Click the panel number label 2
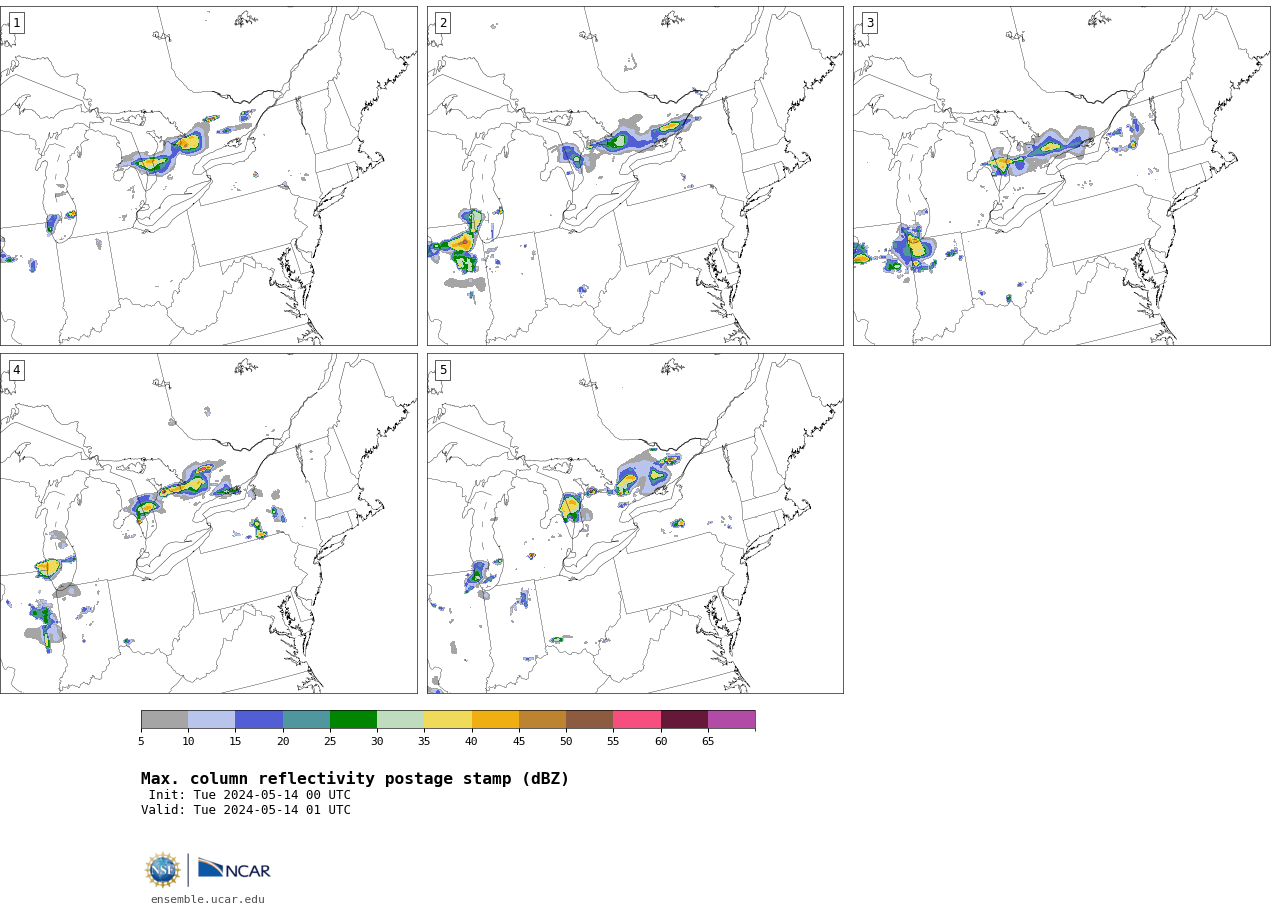 click(x=443, y=23)
